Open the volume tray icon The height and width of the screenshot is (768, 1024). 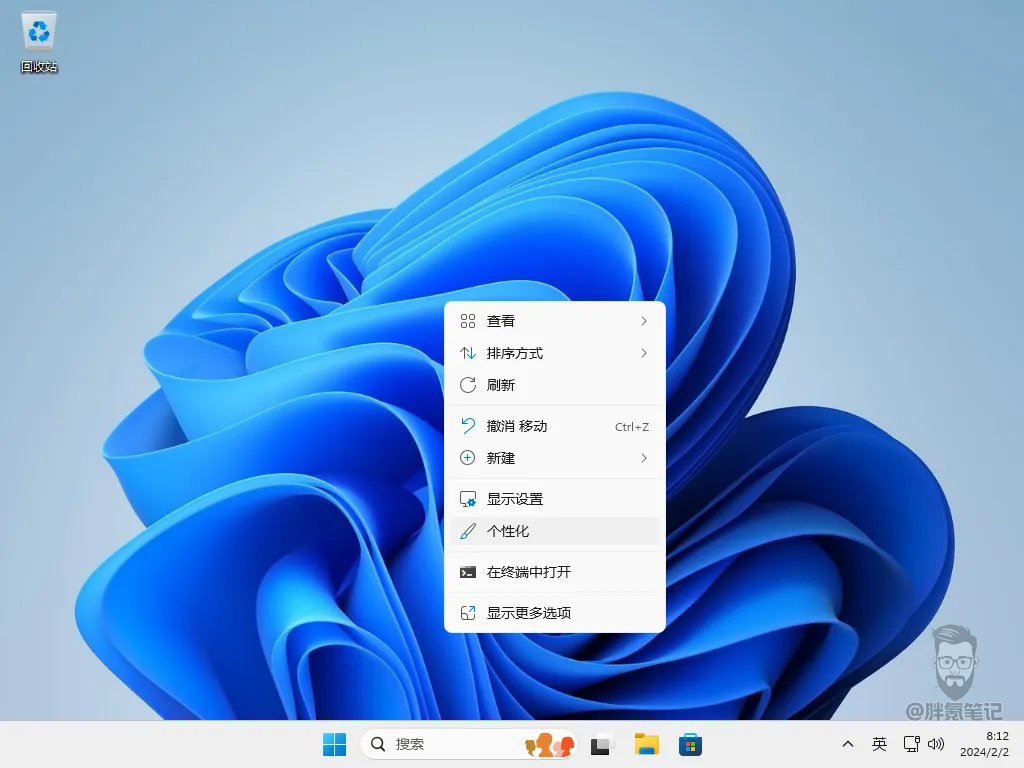pyautogui.click(x=936, y=744)
